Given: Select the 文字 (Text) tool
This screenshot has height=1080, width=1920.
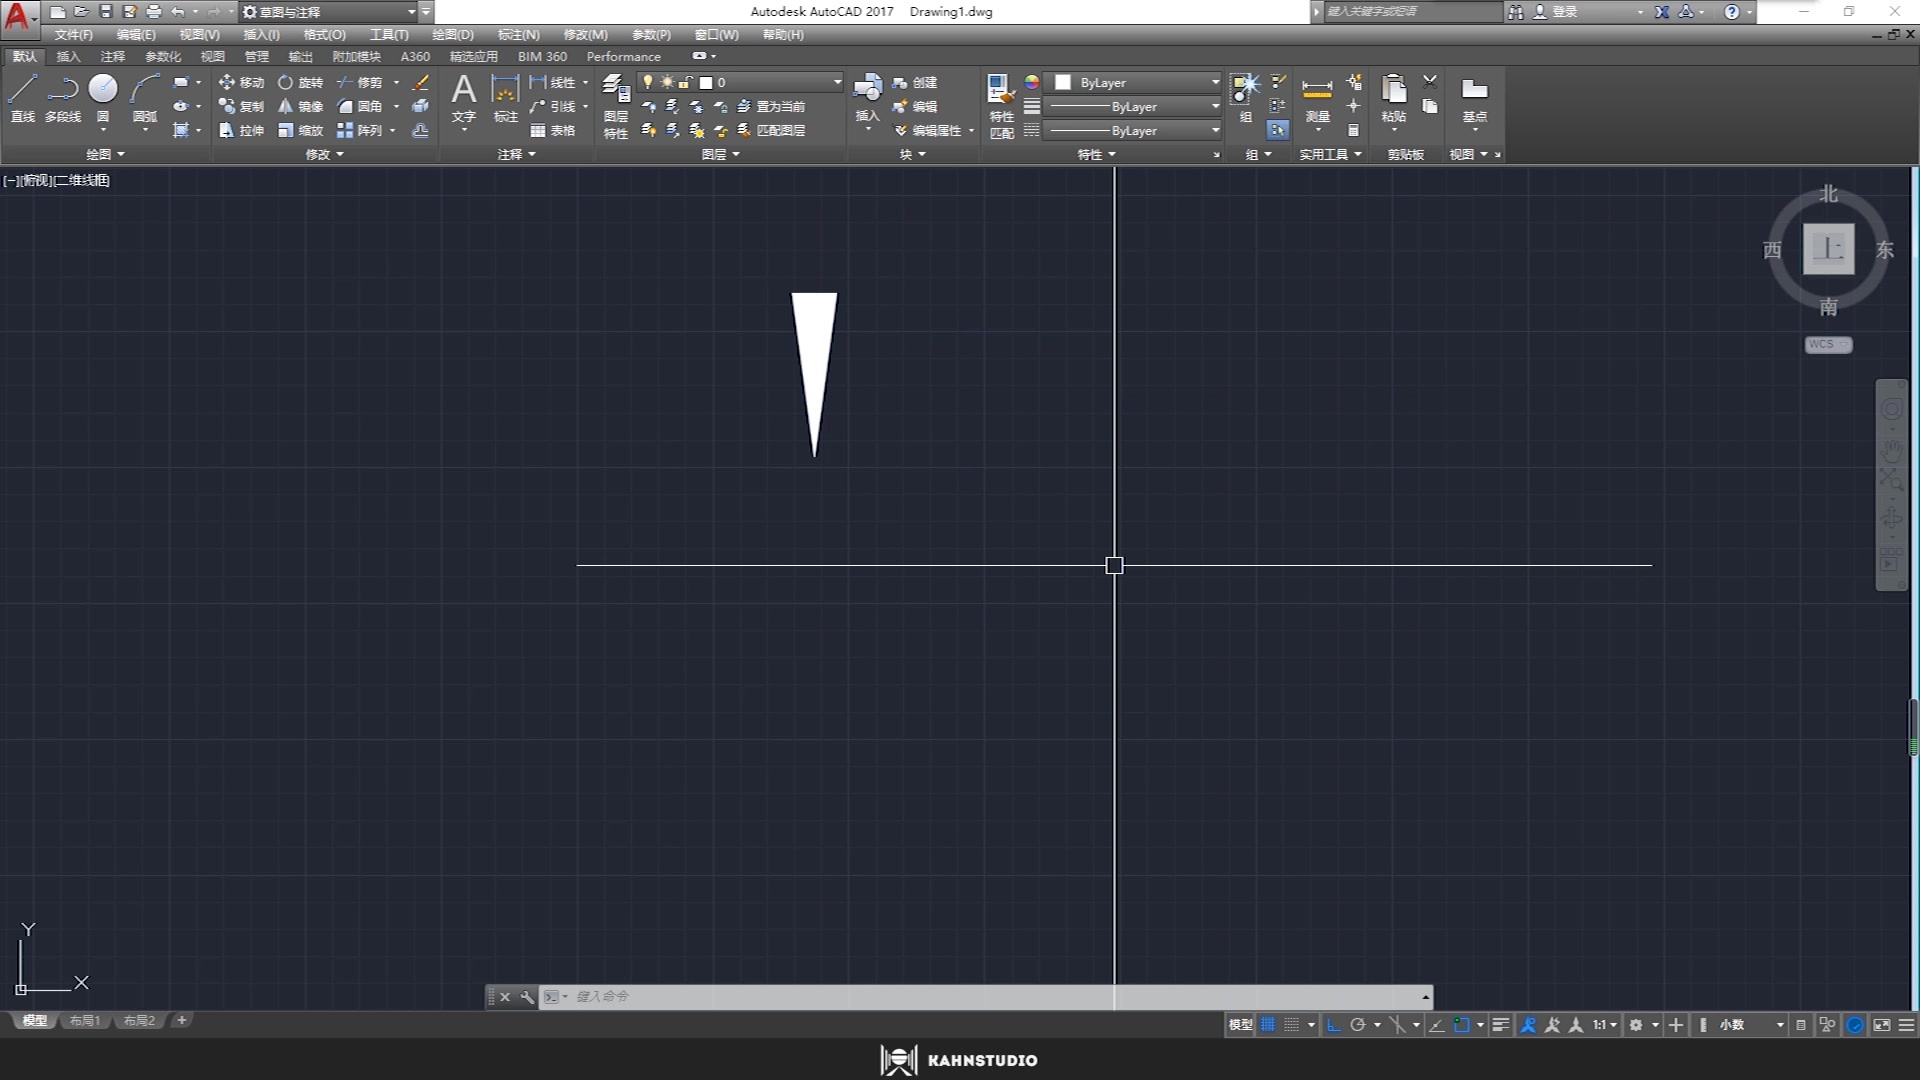Looking at the screenshot, I should (x=463, y=98).
